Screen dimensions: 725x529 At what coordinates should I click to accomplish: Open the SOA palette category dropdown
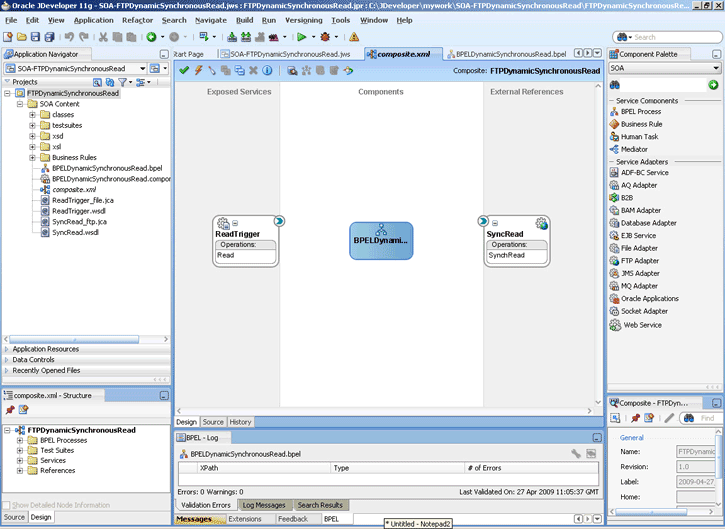coord(716,68)
